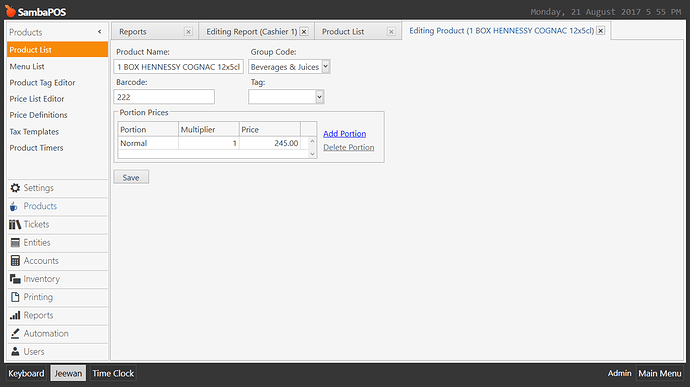Click the Entities table icon
690x387 pixels.
[15, 243]
